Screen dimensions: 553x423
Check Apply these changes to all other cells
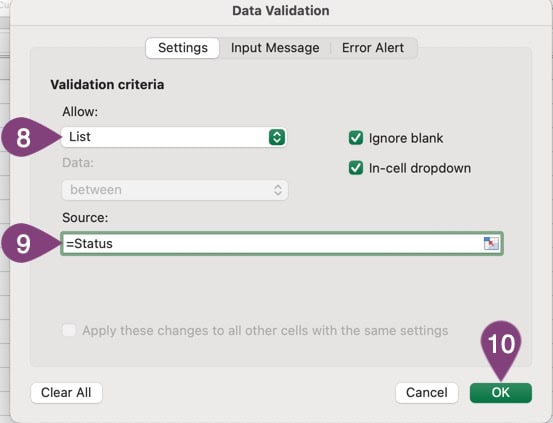pyautogui.click(x=69, y=331)
